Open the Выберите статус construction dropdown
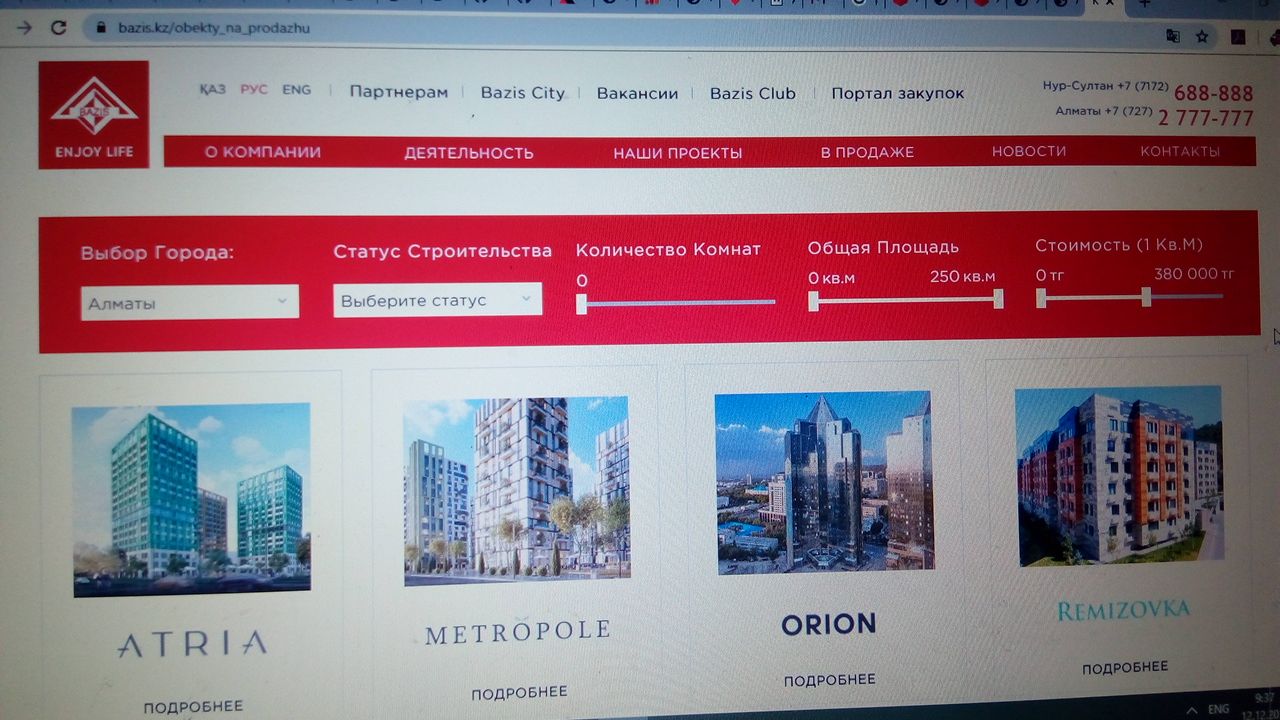 point(437,299)
